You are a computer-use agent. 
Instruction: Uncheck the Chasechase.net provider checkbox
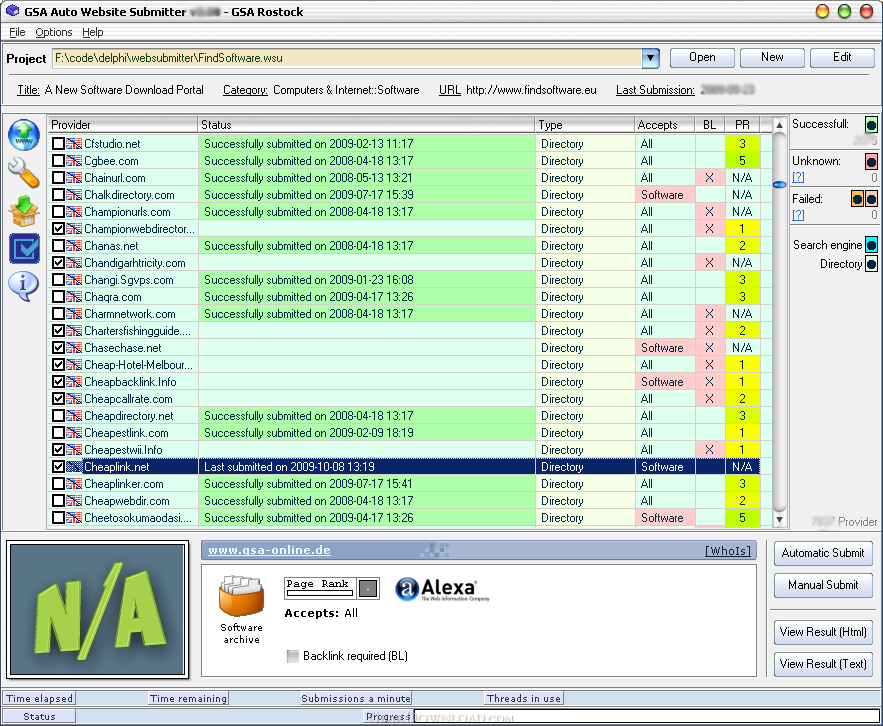tap(58, 348)
